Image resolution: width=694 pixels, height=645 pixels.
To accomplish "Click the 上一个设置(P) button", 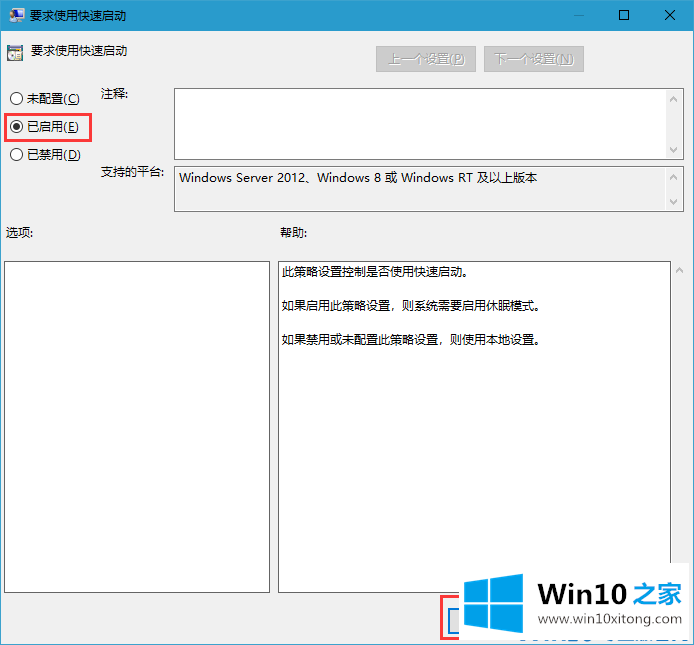I will [x=426, y=59].
